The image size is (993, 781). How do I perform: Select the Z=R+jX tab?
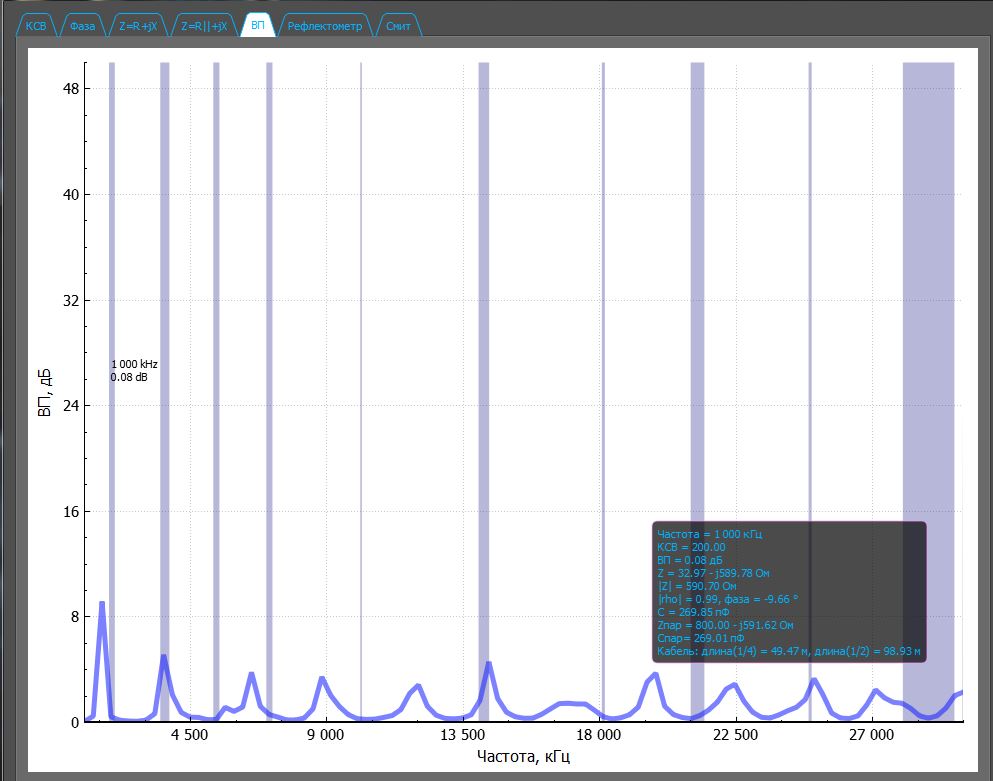point(136,27)
